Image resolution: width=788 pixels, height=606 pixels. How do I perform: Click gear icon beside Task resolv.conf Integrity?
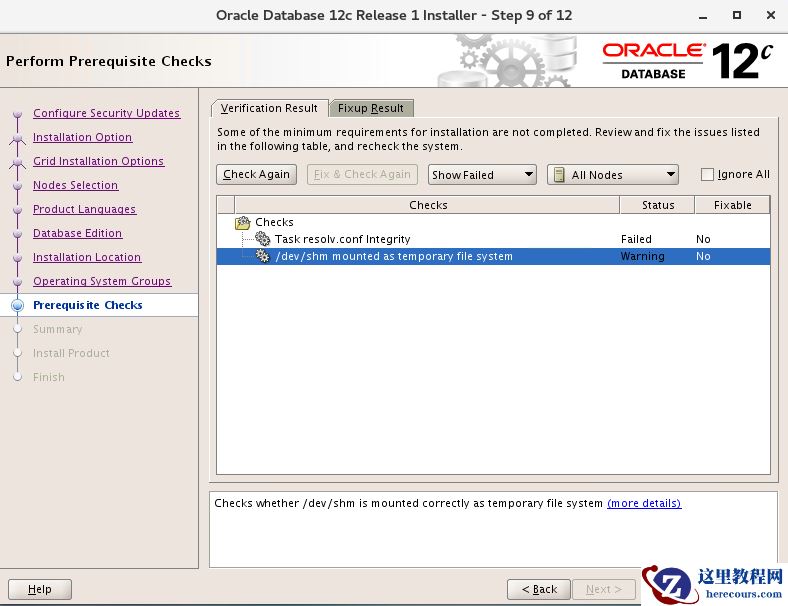[262, 239]
